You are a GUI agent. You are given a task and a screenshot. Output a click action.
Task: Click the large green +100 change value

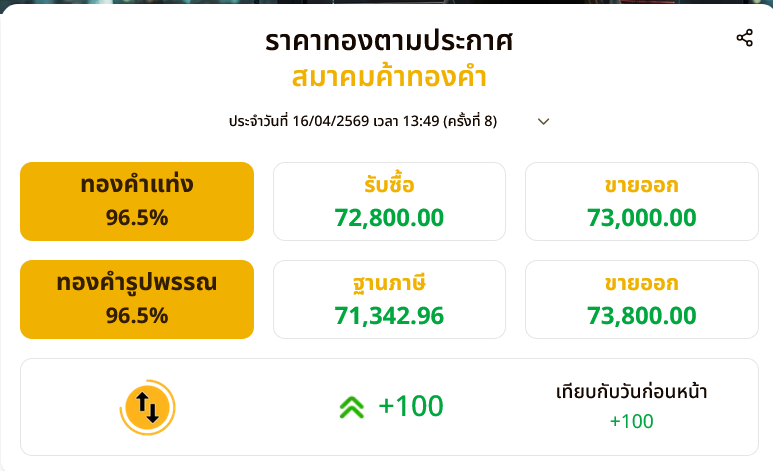click(x=411, y=407)
